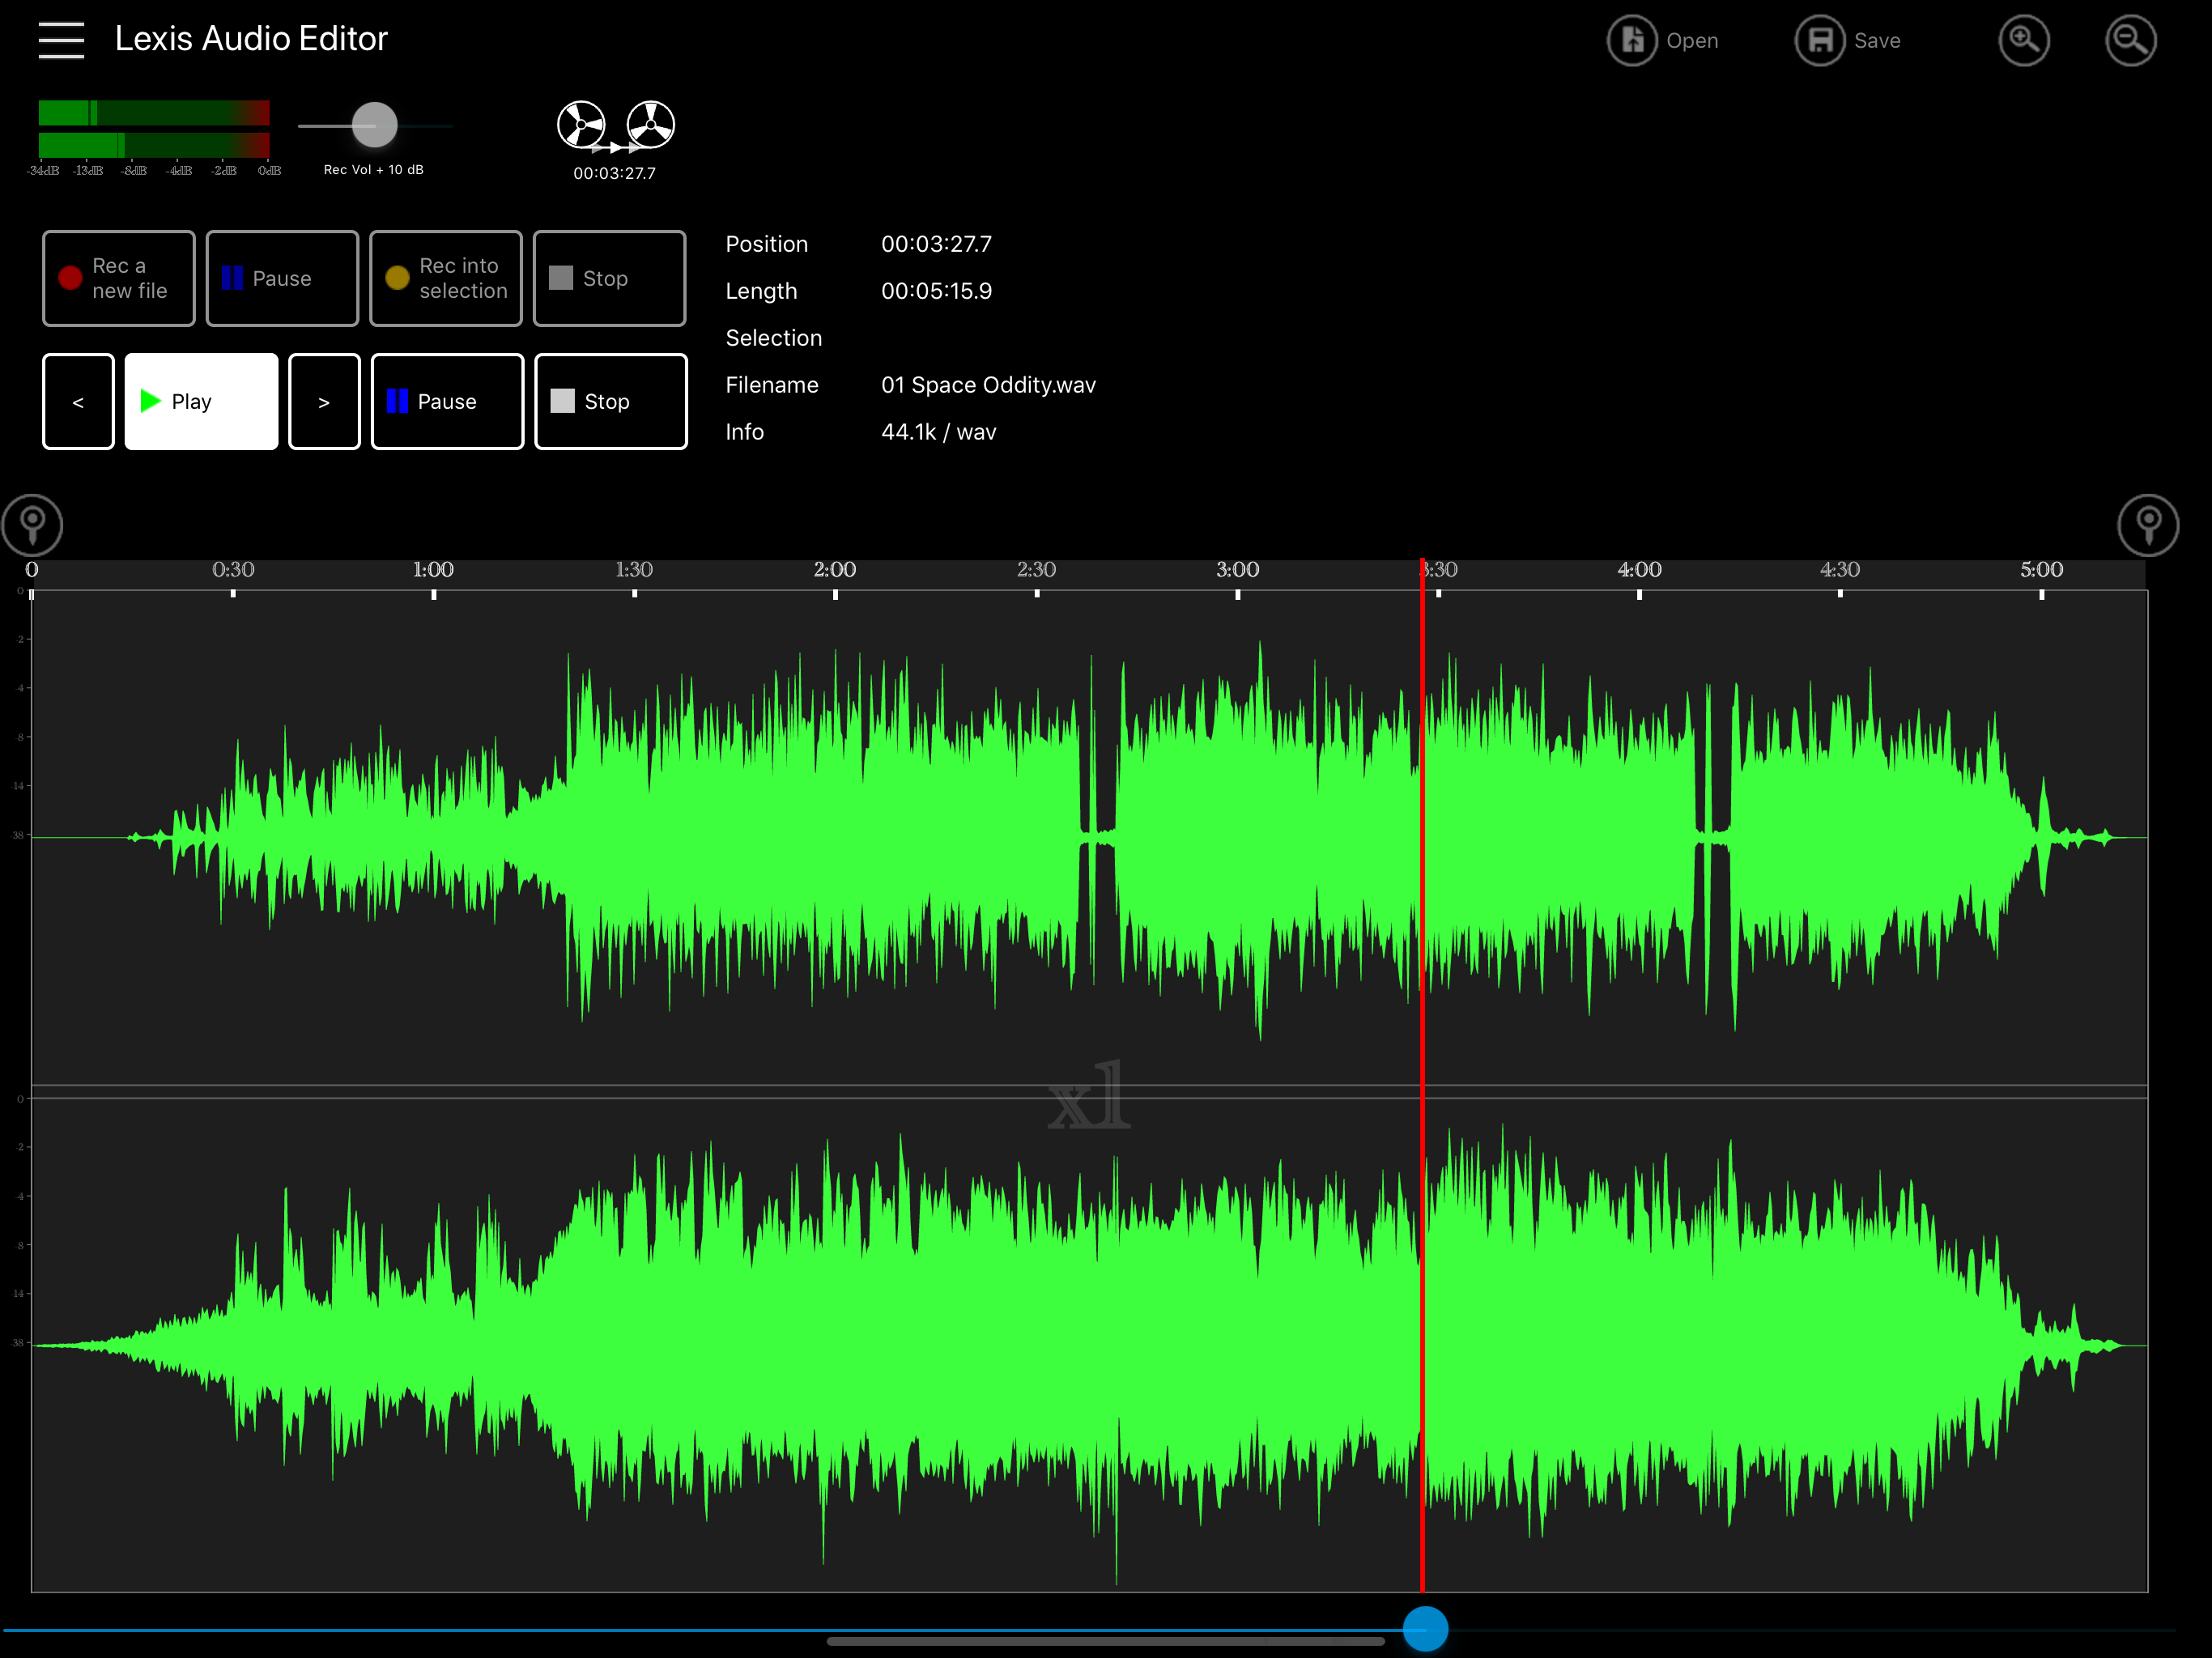Click the blue playback position knob
This screenshot has width=2212, height=1658.
(x=1425, y=1628)
